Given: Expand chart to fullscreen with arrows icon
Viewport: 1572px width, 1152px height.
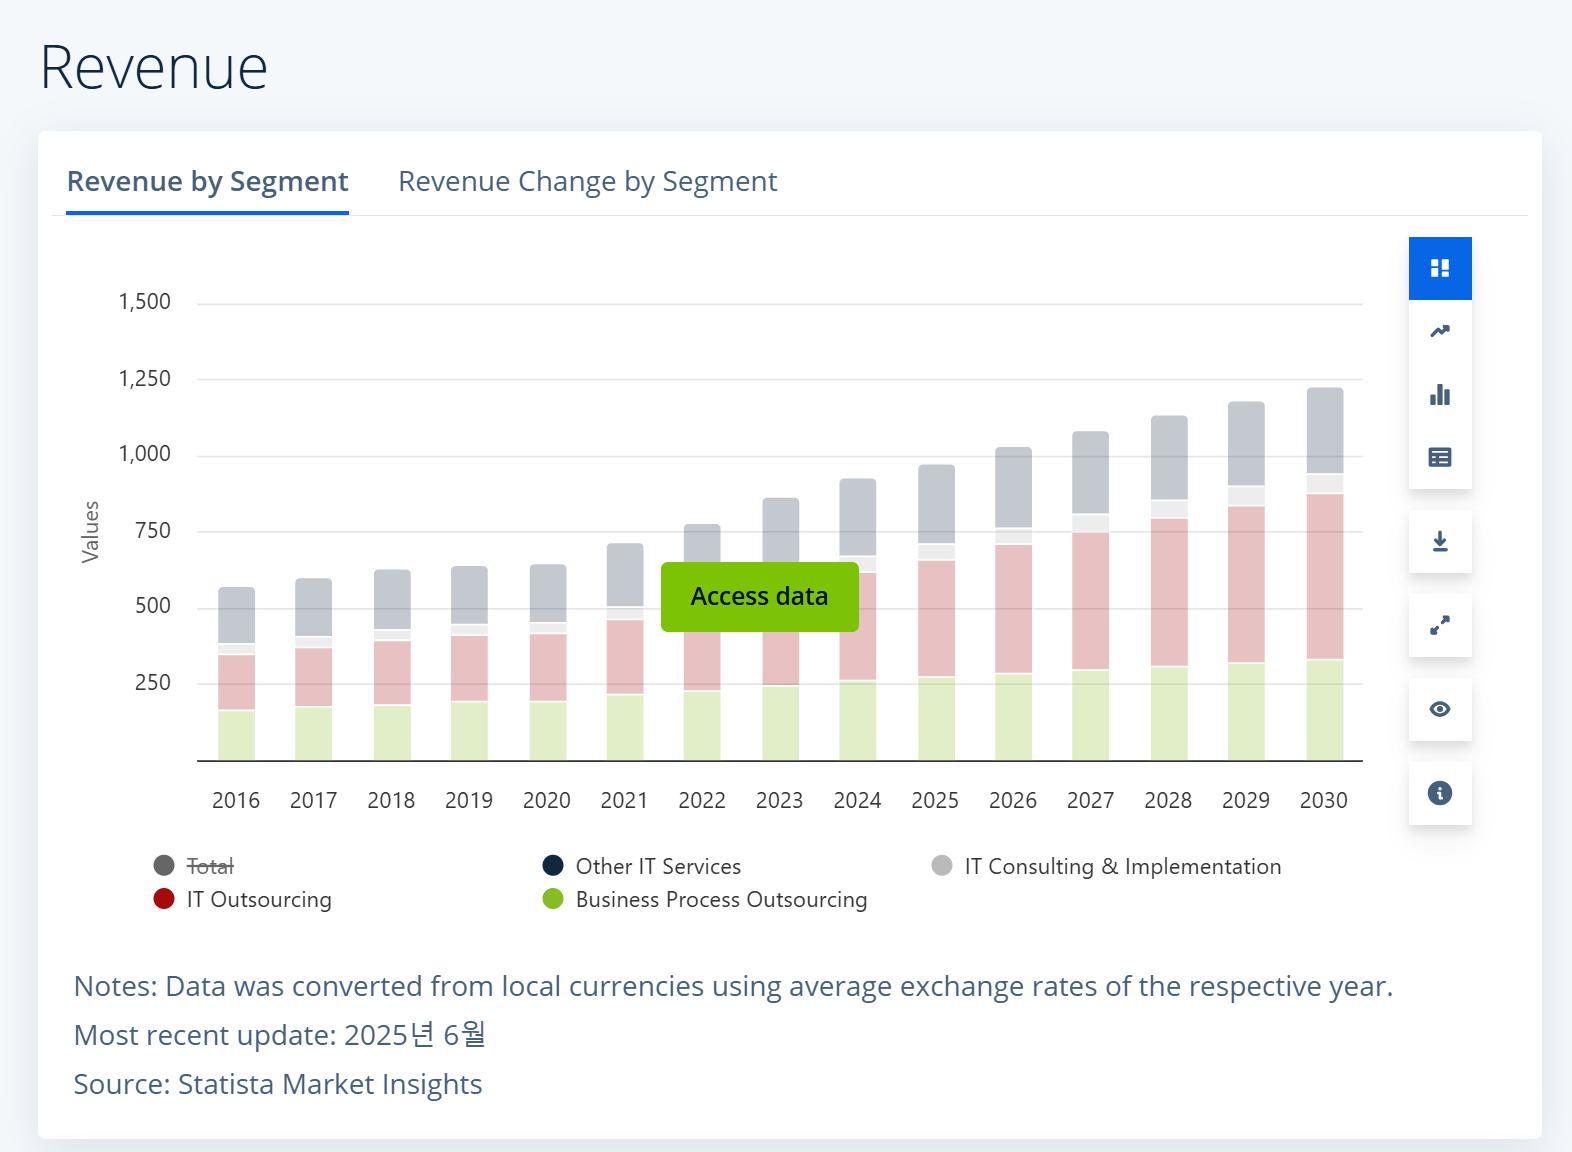Looking at the screenshot, I should pyautogui.click(x=1440, y=626).
